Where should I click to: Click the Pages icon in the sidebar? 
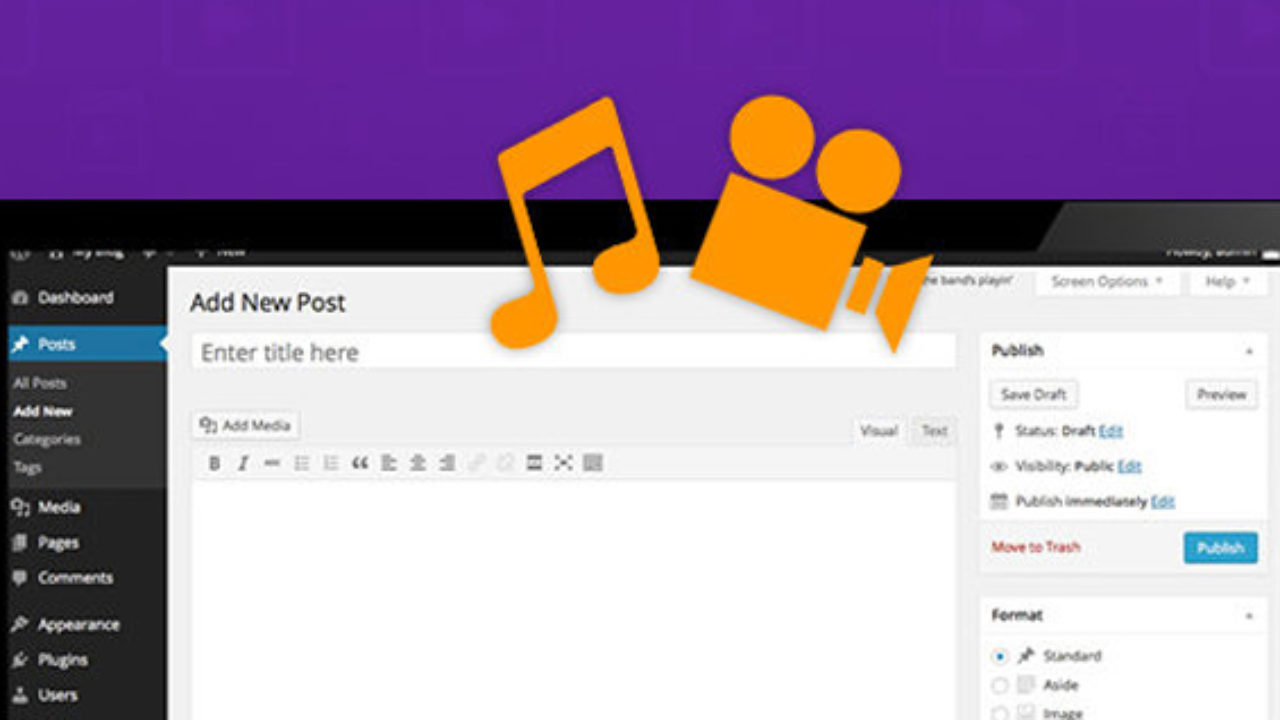pos(20,543)
